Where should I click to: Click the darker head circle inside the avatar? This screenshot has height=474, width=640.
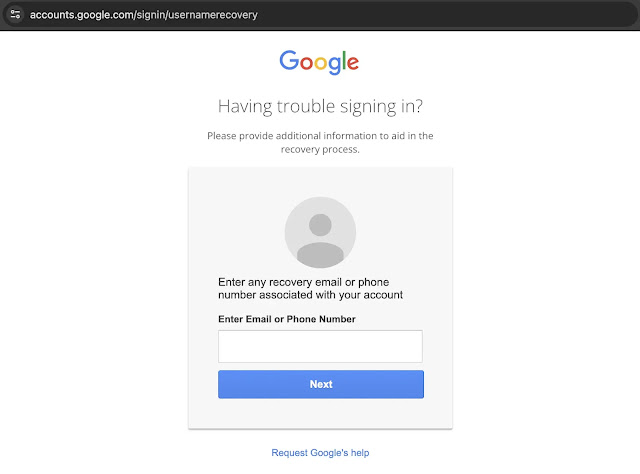(320, 225)
